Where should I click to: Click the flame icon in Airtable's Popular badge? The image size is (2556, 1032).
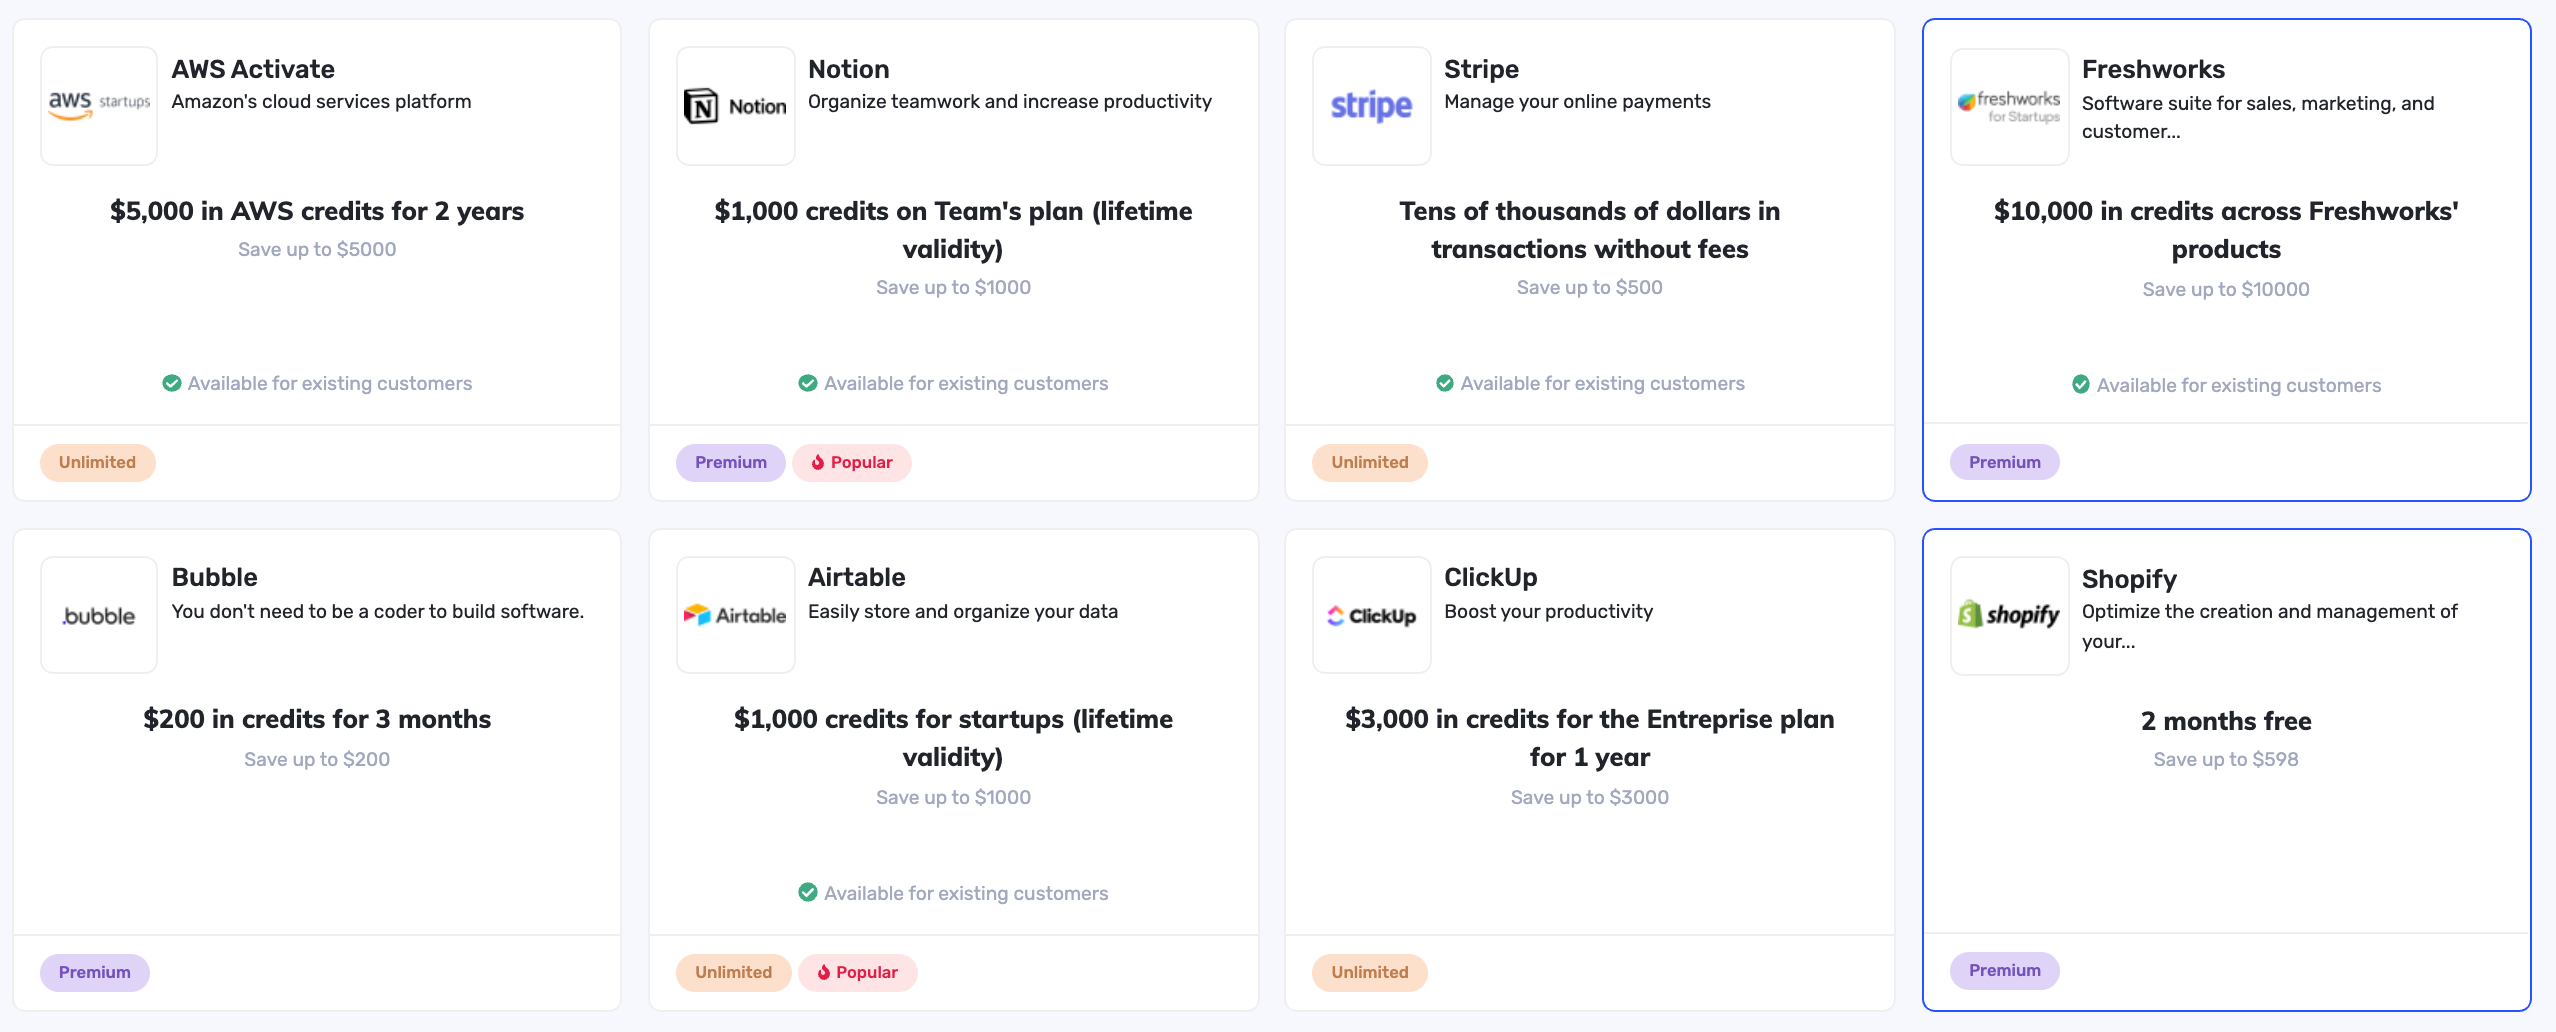click(x=824, y=972)
